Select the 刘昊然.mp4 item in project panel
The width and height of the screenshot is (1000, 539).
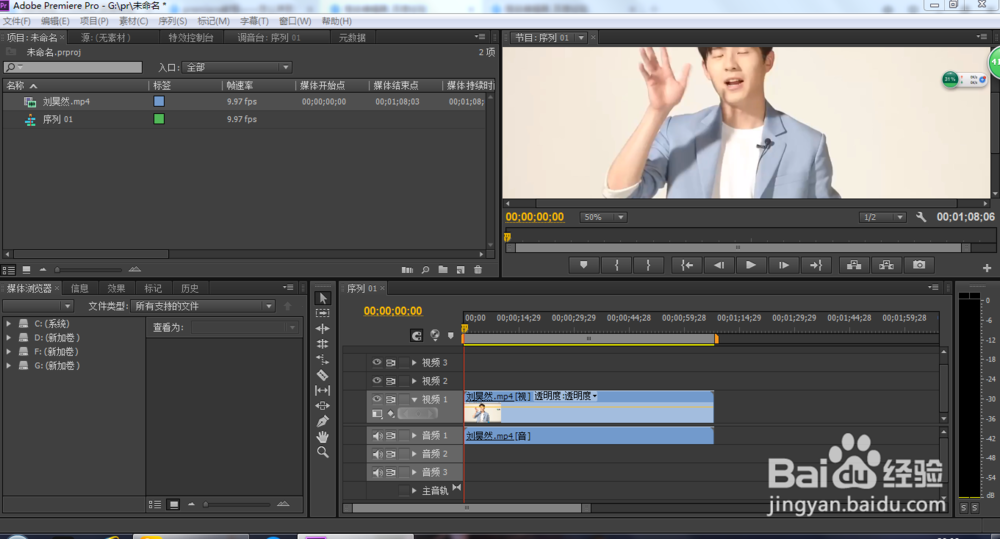pyautogui.click(x=66, y=101)
